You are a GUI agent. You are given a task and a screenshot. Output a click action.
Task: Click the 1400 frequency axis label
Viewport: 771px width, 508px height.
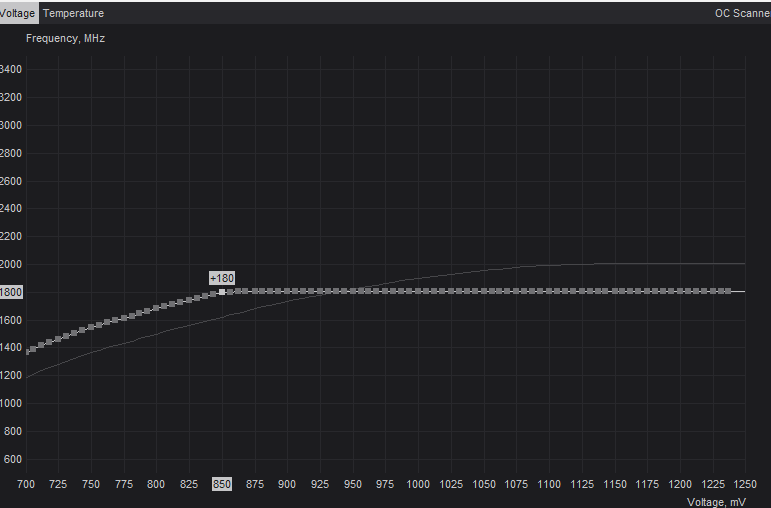(11, 348)
